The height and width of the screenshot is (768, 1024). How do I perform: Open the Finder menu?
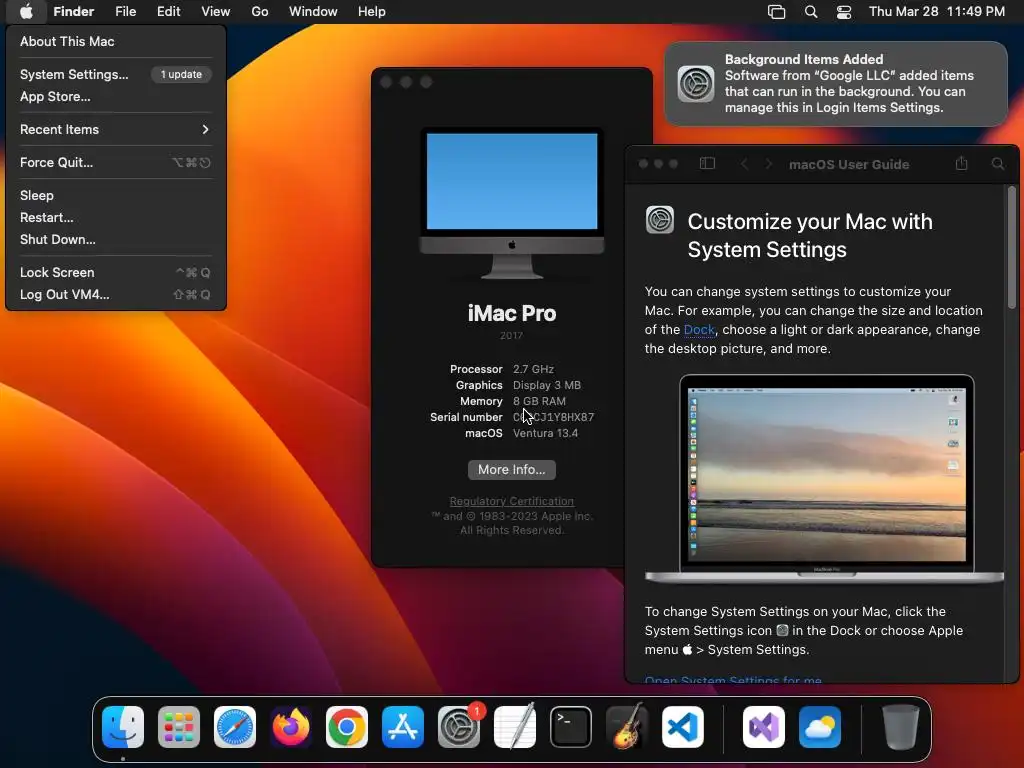coord(73,12)
